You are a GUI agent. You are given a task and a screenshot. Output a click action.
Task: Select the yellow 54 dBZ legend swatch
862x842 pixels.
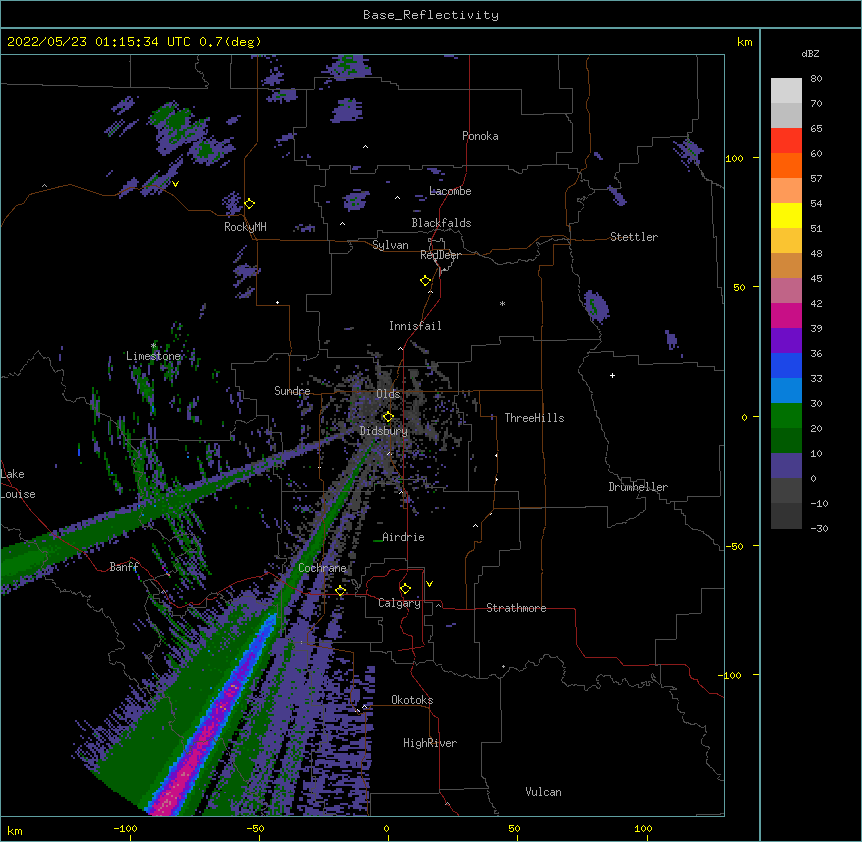[x=786, y=215]
